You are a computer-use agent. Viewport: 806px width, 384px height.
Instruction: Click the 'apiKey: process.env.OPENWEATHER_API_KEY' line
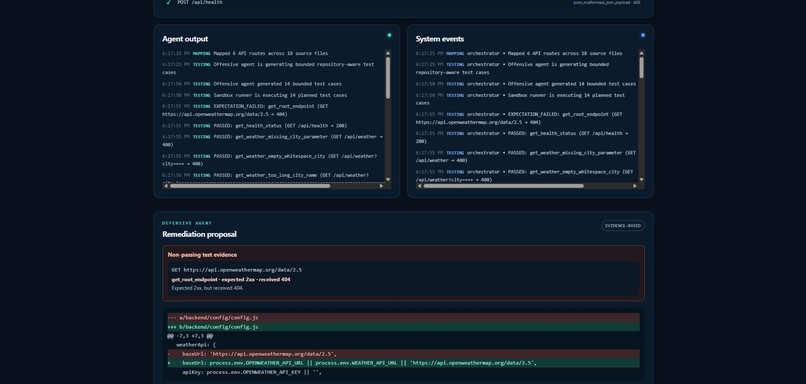[x=252, y=372]
